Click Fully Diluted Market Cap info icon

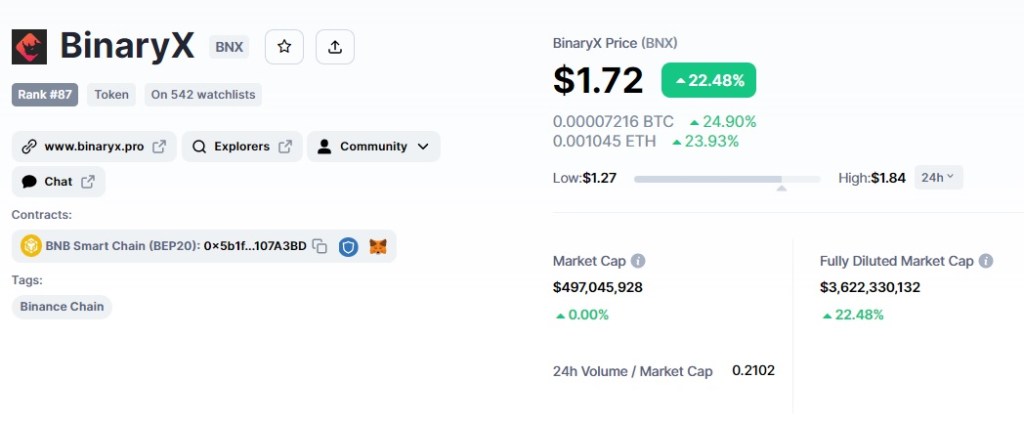986,261
